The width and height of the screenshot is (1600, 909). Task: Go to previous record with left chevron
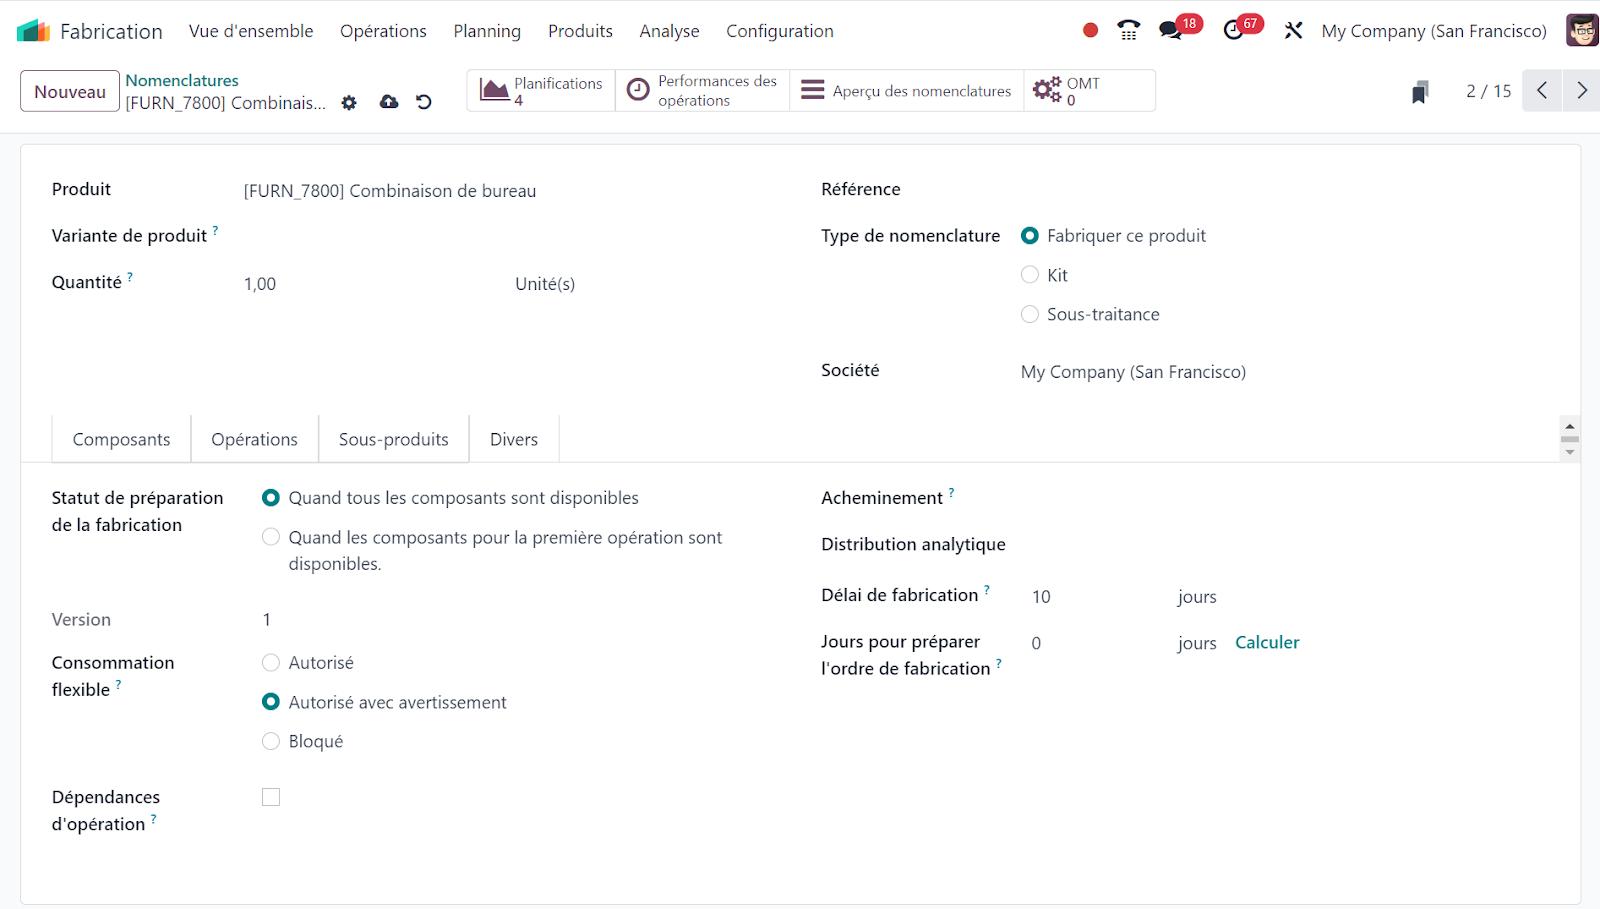point(1542,91)
